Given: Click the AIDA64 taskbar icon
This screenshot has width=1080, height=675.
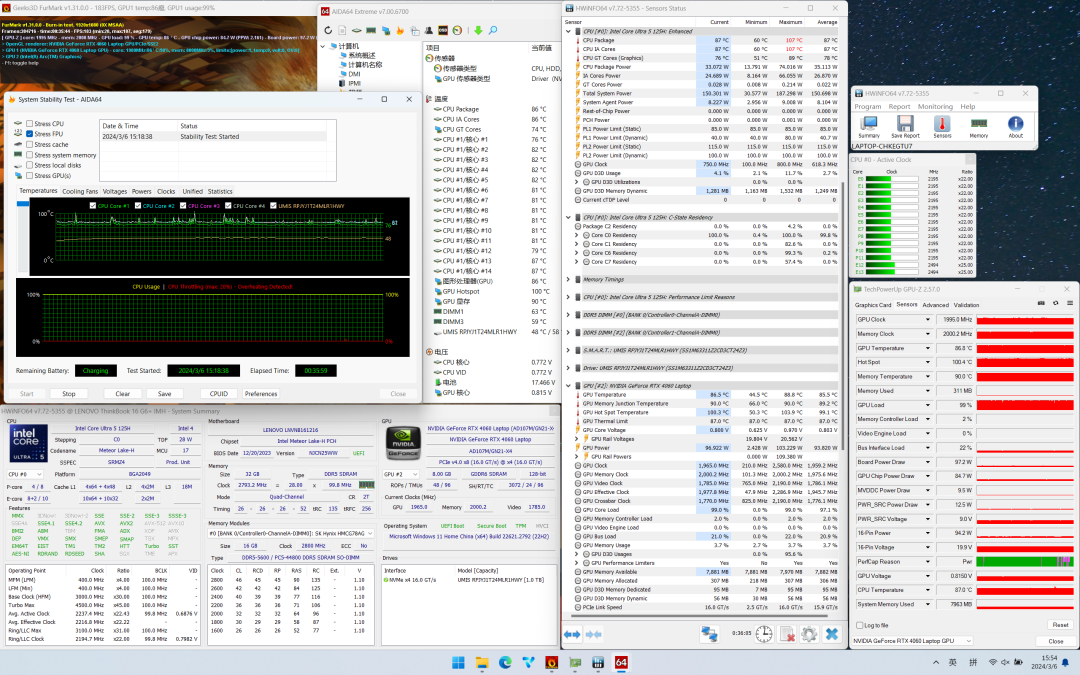Looking at the screenshot, I should coord(621,662).
